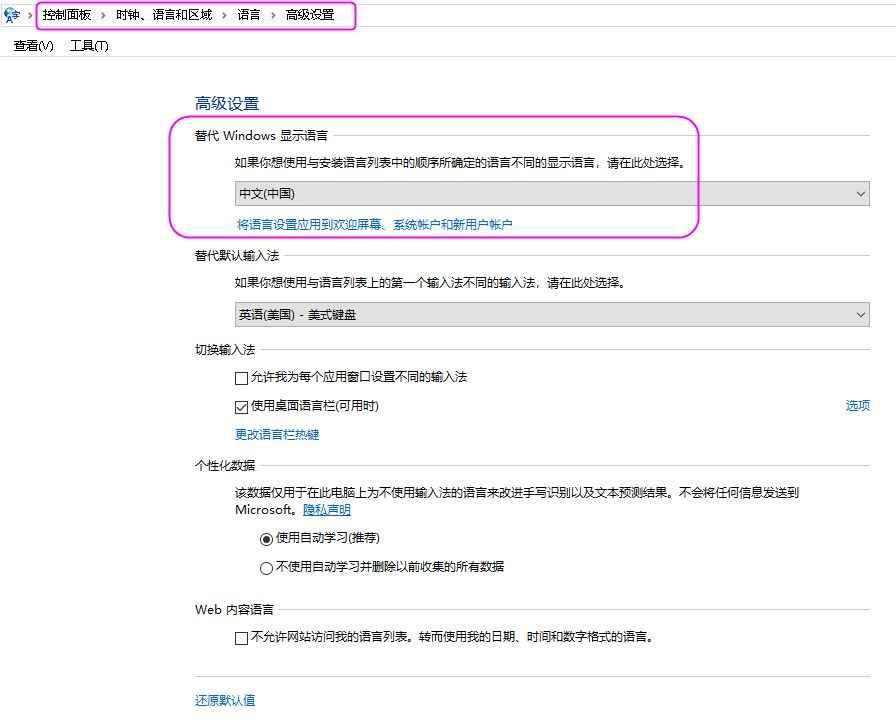Enable 不允许网站访问我的语言列表
The image size is (896, 722).
click(241, 637)
